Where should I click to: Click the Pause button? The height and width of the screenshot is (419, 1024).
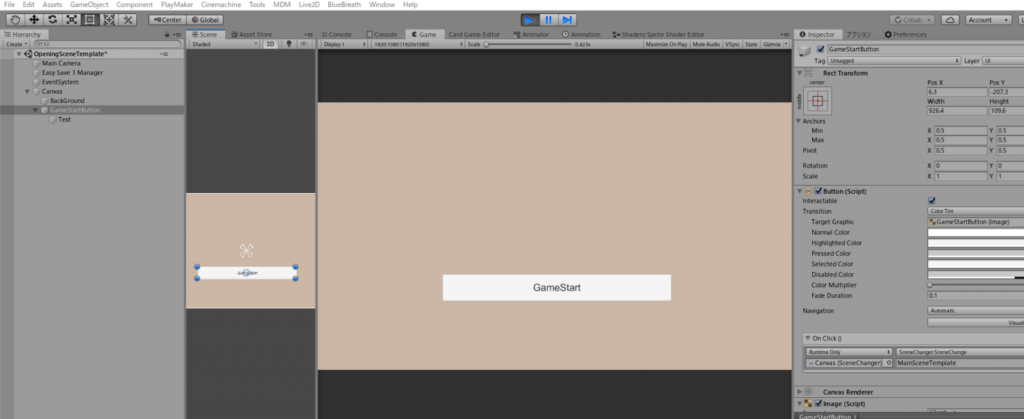point(548,19)
